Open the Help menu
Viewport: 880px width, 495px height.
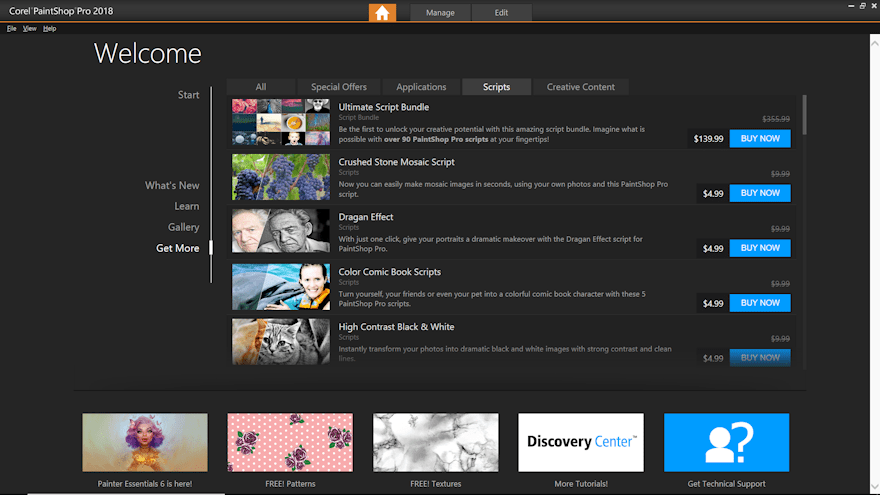(x=50, y=29)
